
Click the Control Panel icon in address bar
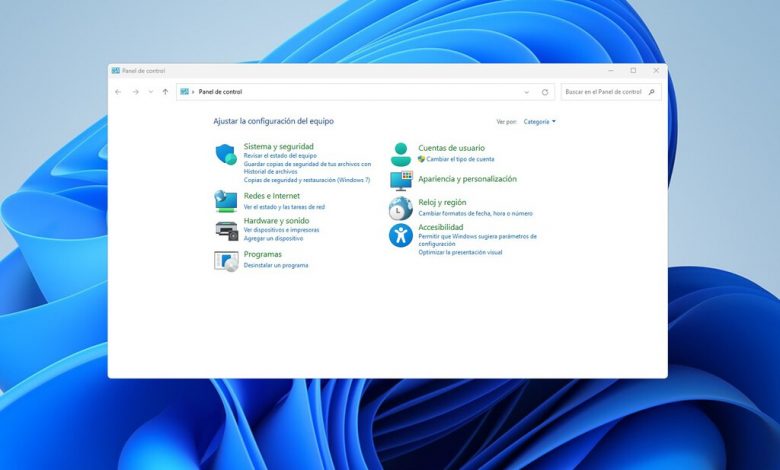(x=185, y=92)
